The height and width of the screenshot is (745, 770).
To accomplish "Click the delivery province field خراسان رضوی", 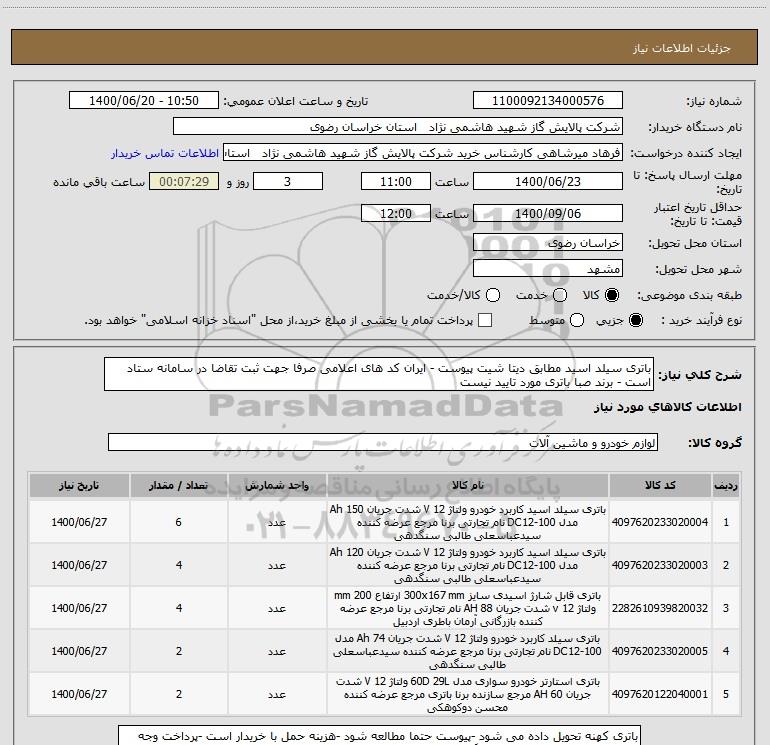I will 546,243.
